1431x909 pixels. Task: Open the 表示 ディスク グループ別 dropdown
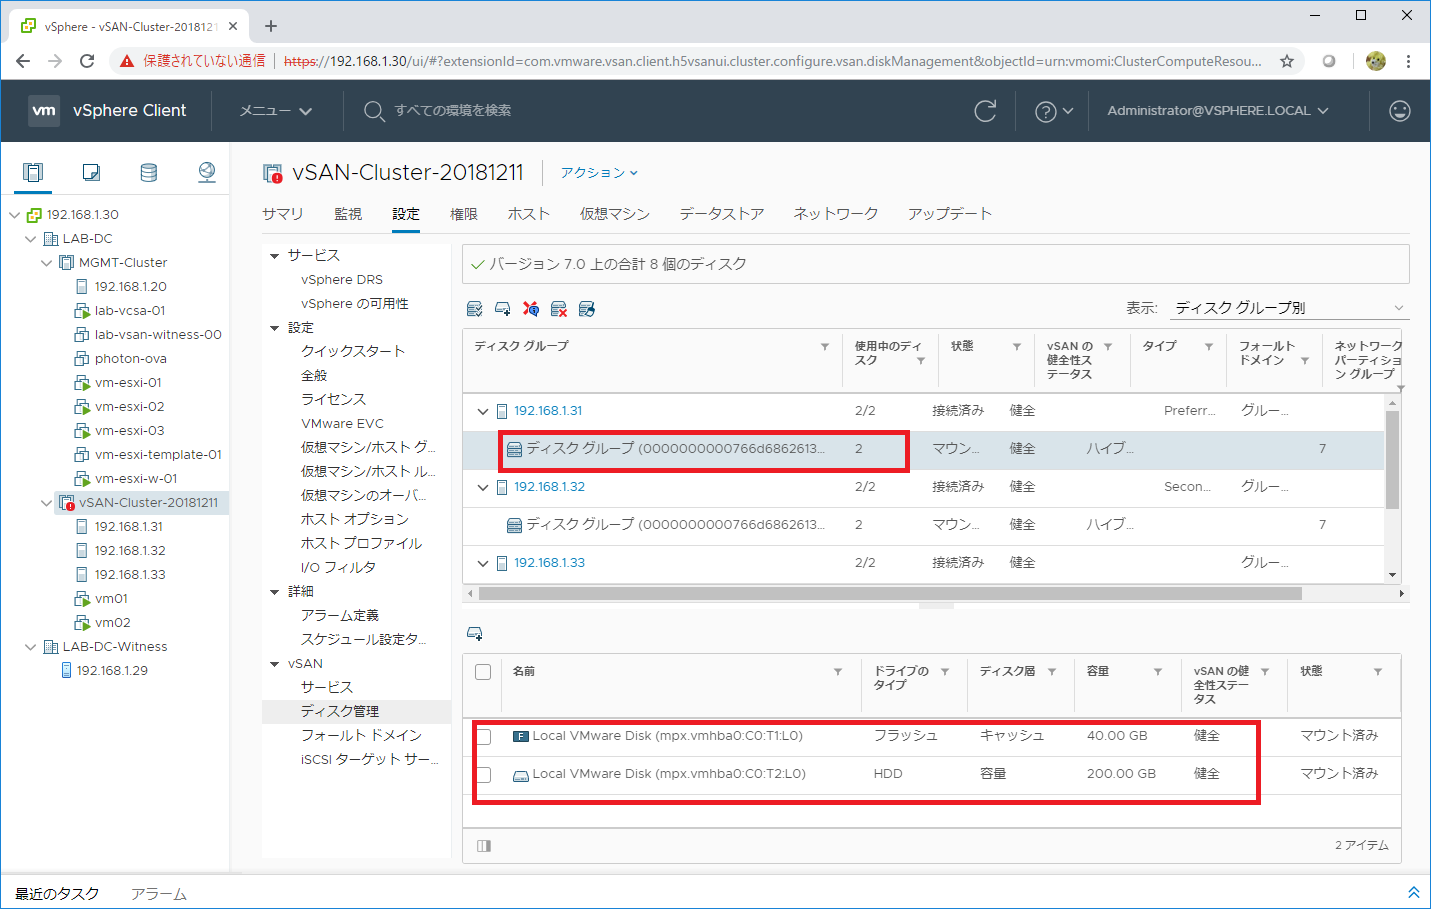coord(1290,308)
